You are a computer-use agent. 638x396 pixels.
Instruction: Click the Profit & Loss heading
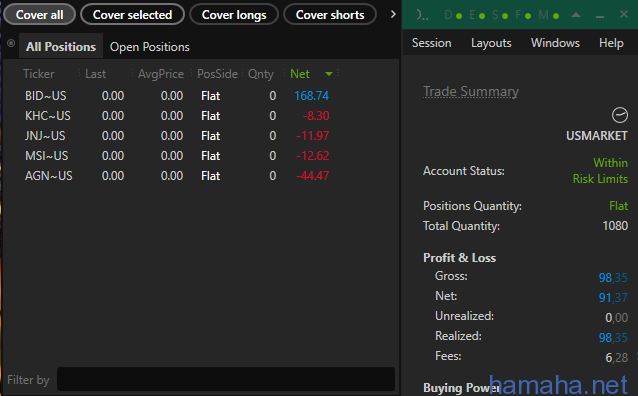coord(459,258)
